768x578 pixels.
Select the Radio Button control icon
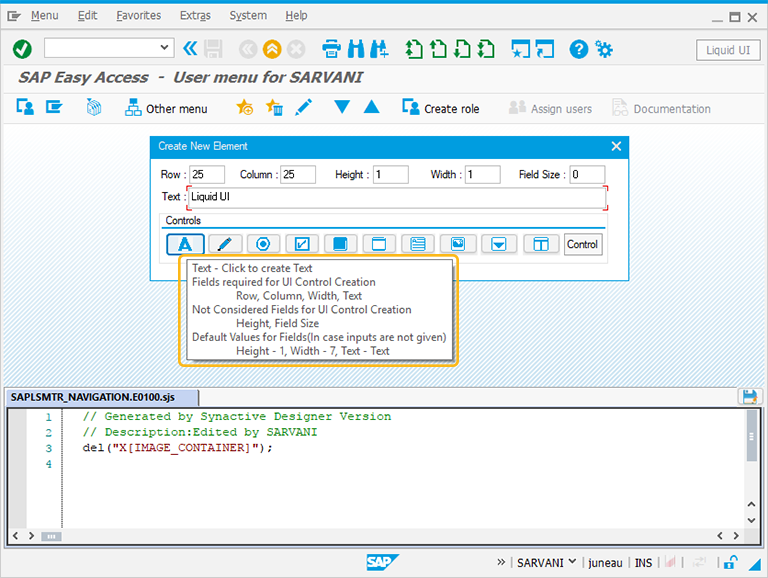pyautogui.click(x=263, y=244)
